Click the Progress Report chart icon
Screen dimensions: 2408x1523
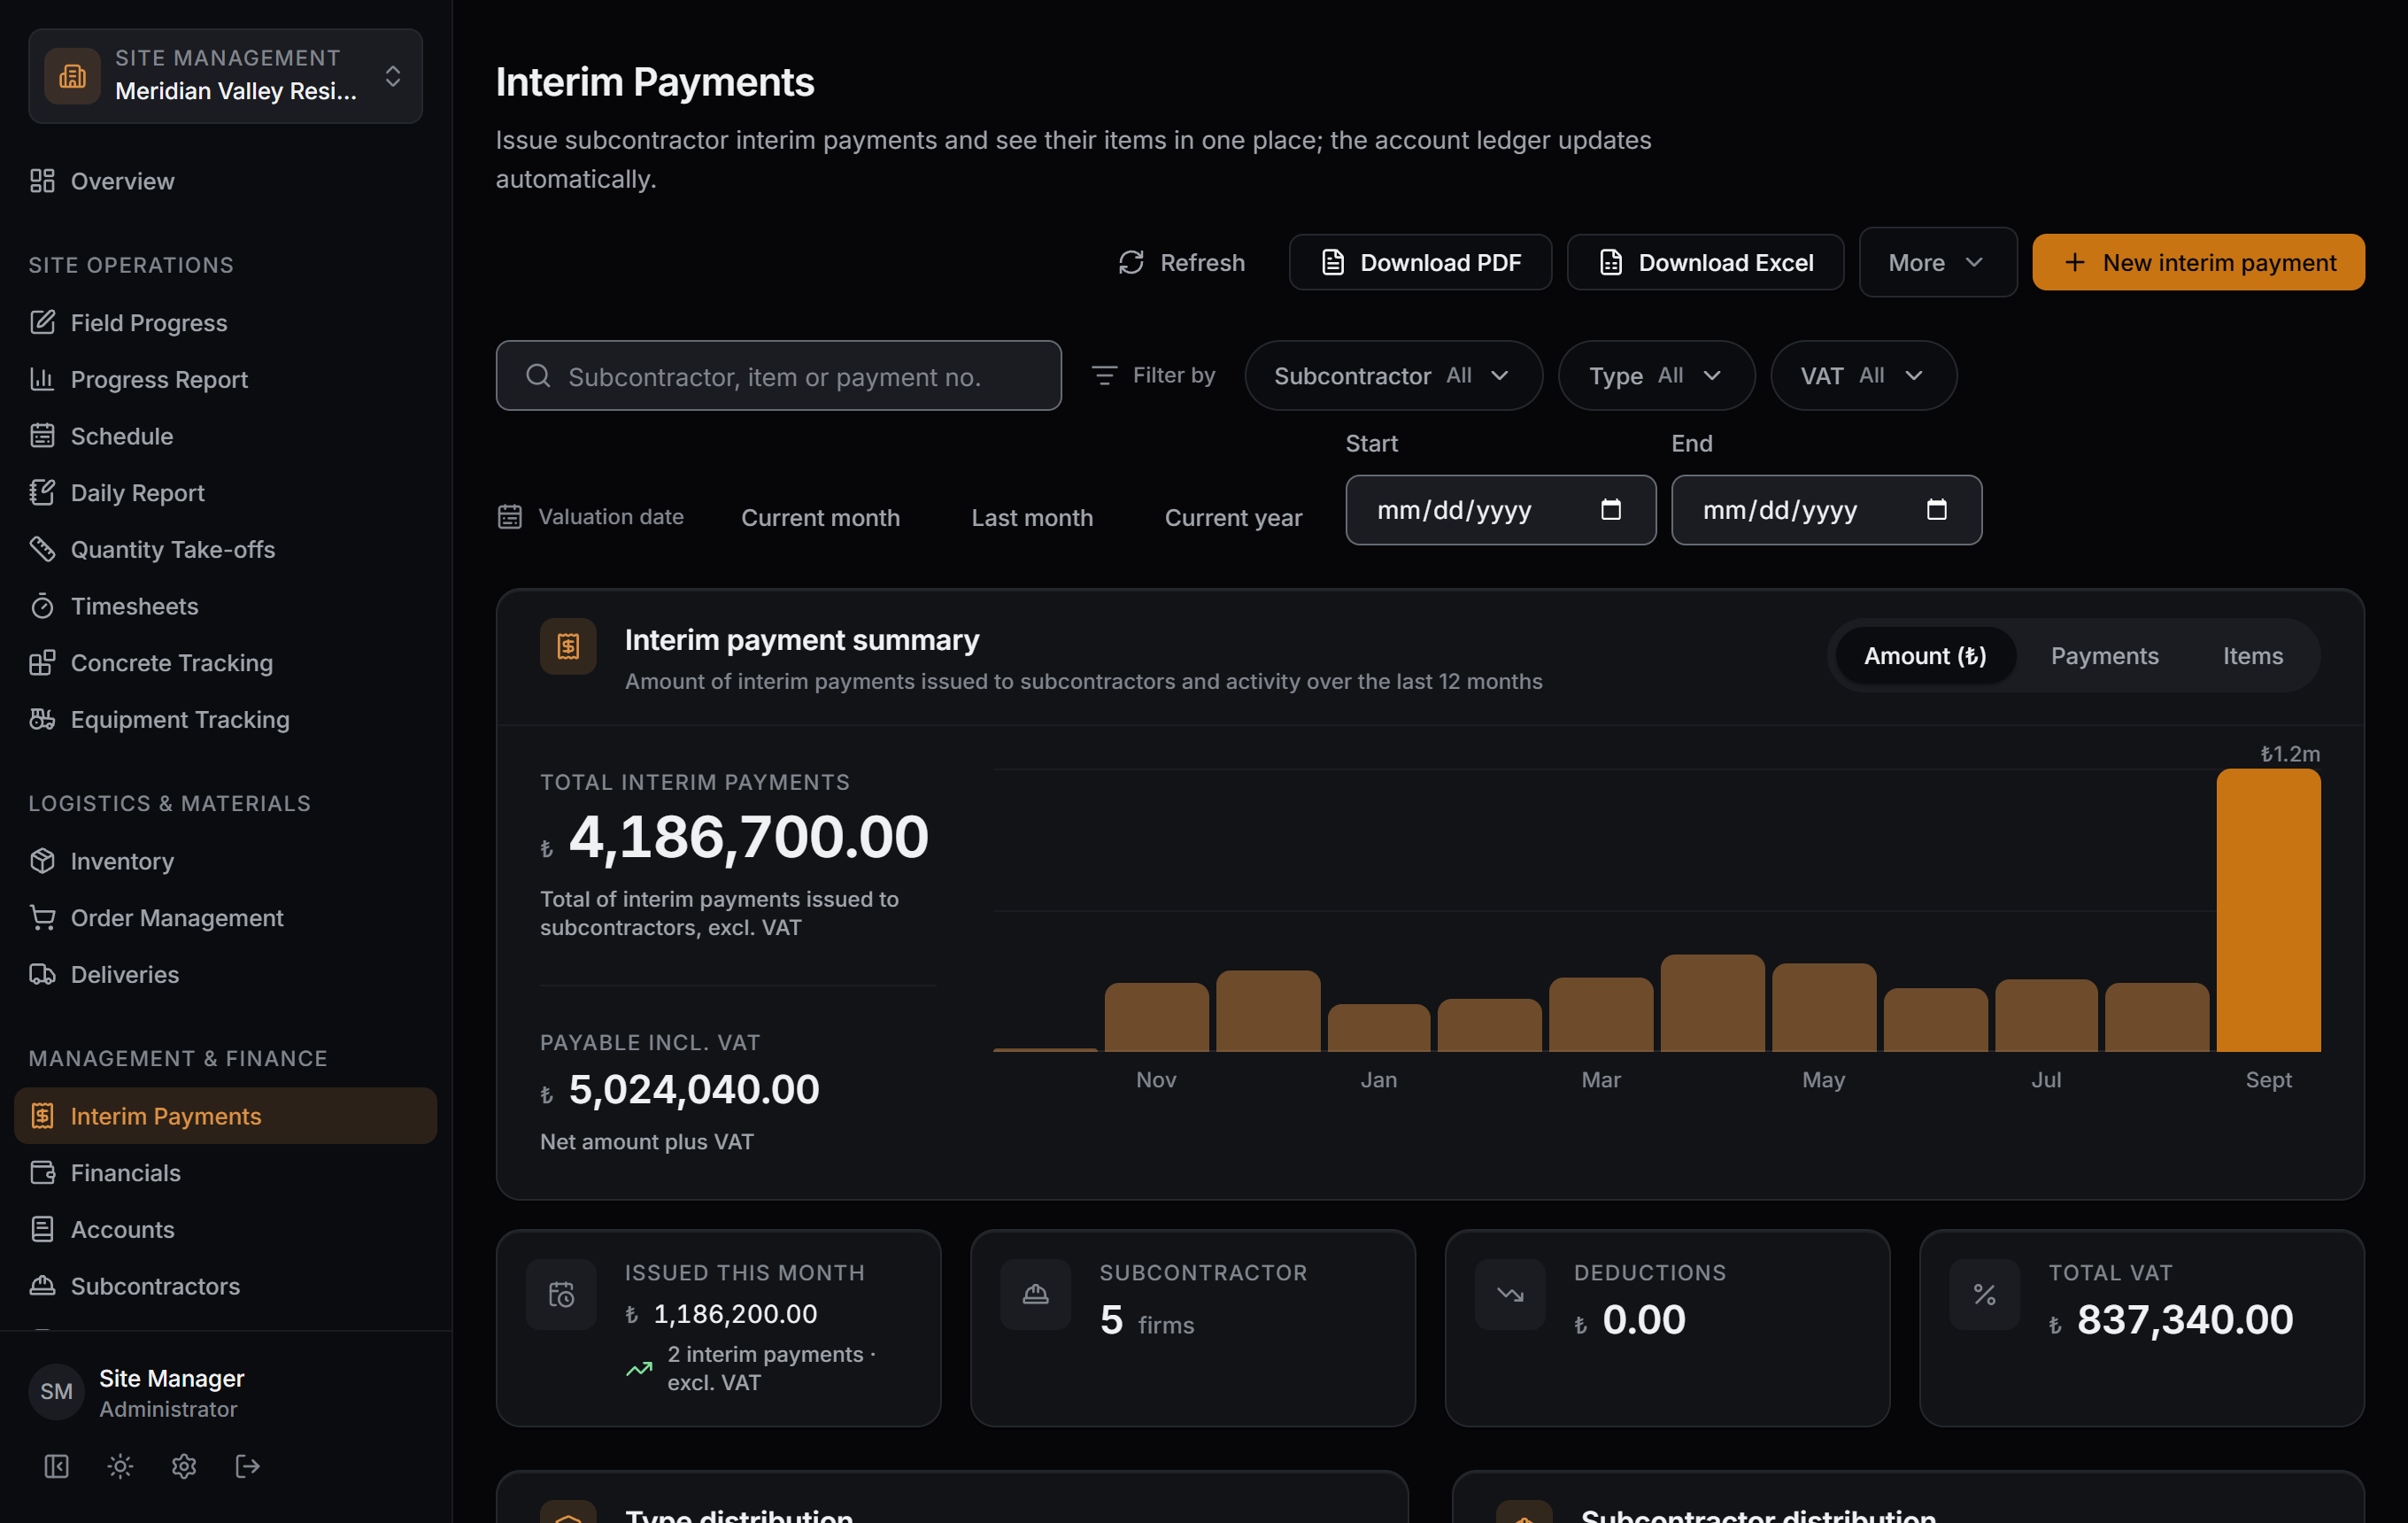42,379
